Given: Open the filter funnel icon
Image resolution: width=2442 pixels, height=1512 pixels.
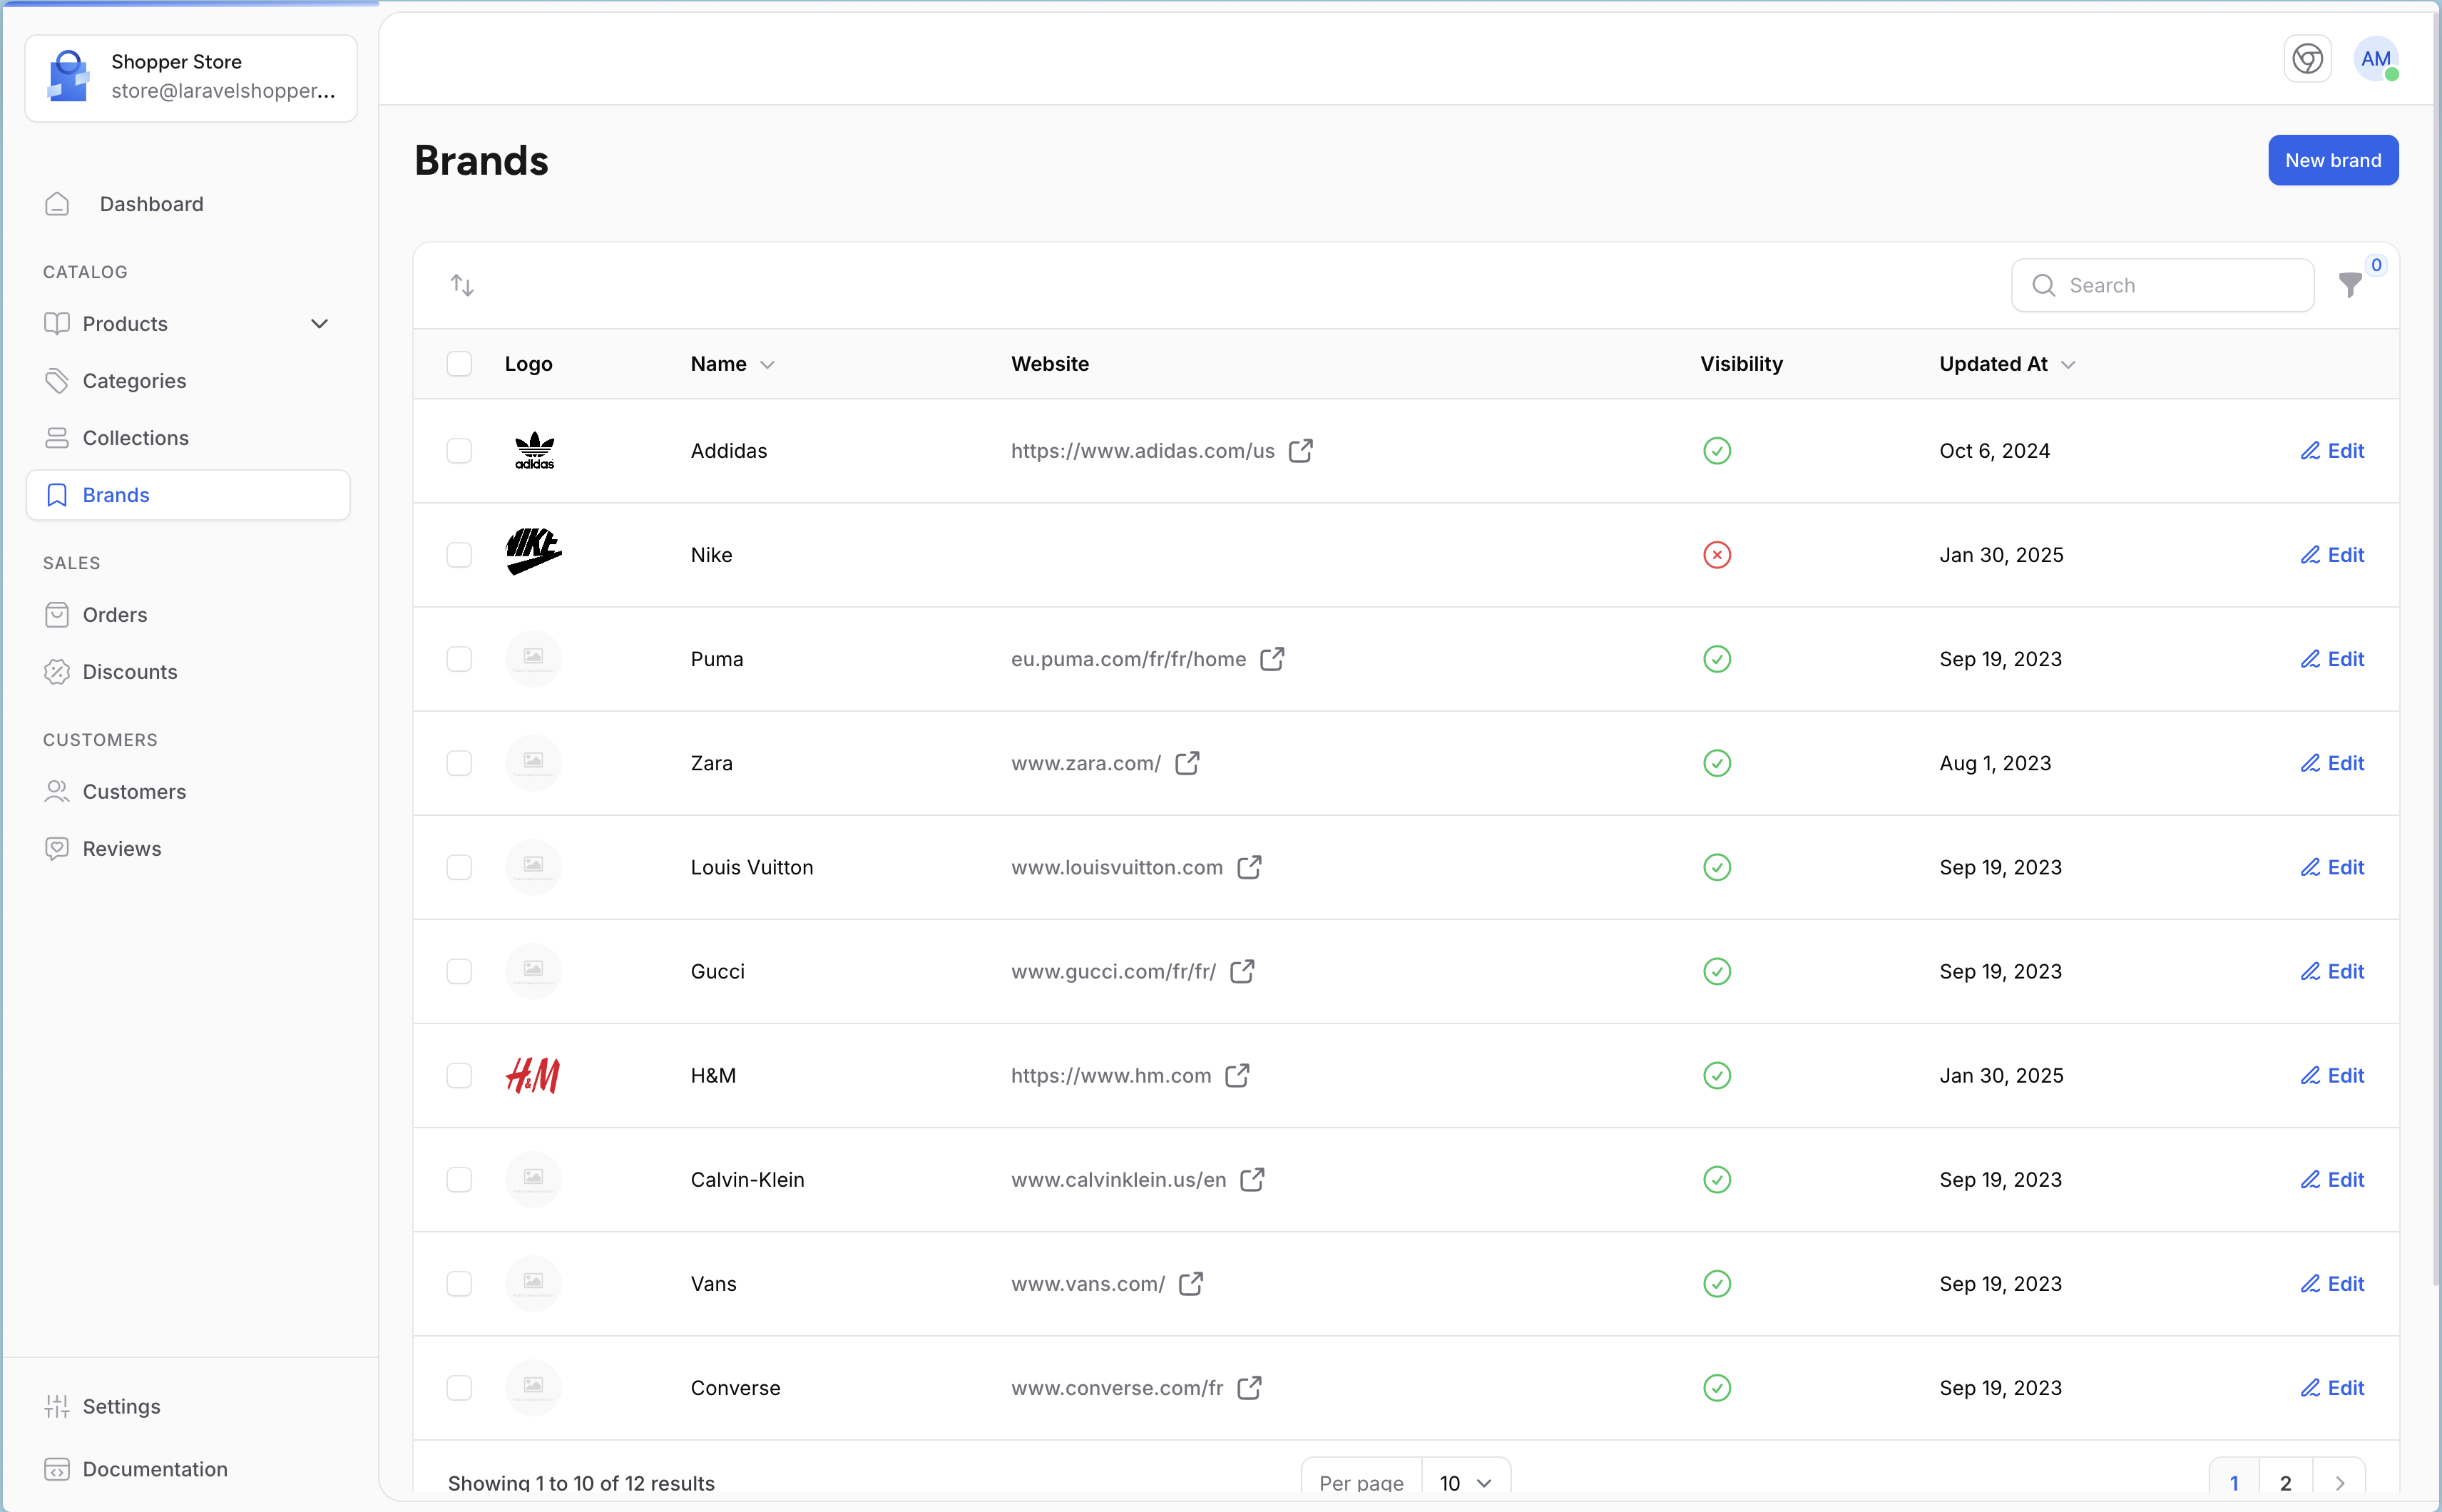Looking at the screenshot, I should (x=2350, y=285).
